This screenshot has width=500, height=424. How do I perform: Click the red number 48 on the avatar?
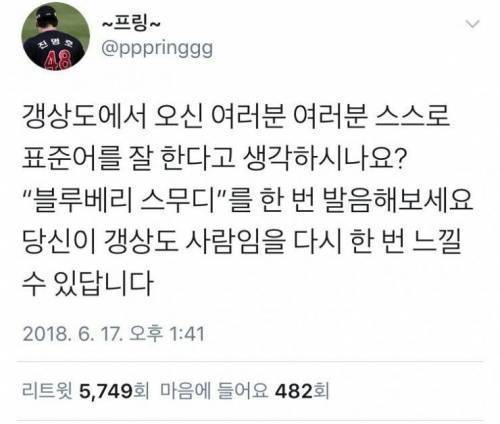[58, 60]
